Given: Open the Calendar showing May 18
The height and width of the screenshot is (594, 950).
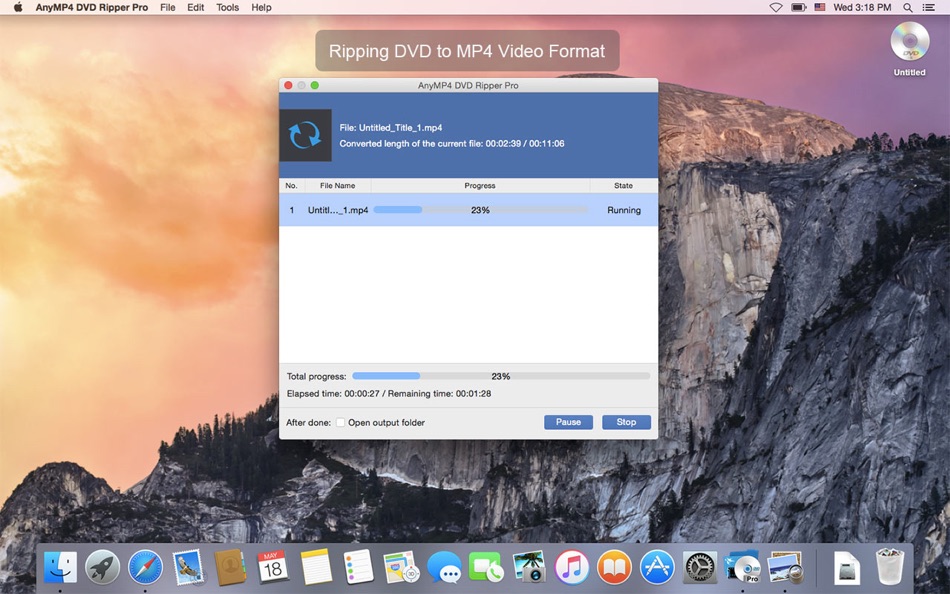Looking at the screenshot, I should 272,567.
